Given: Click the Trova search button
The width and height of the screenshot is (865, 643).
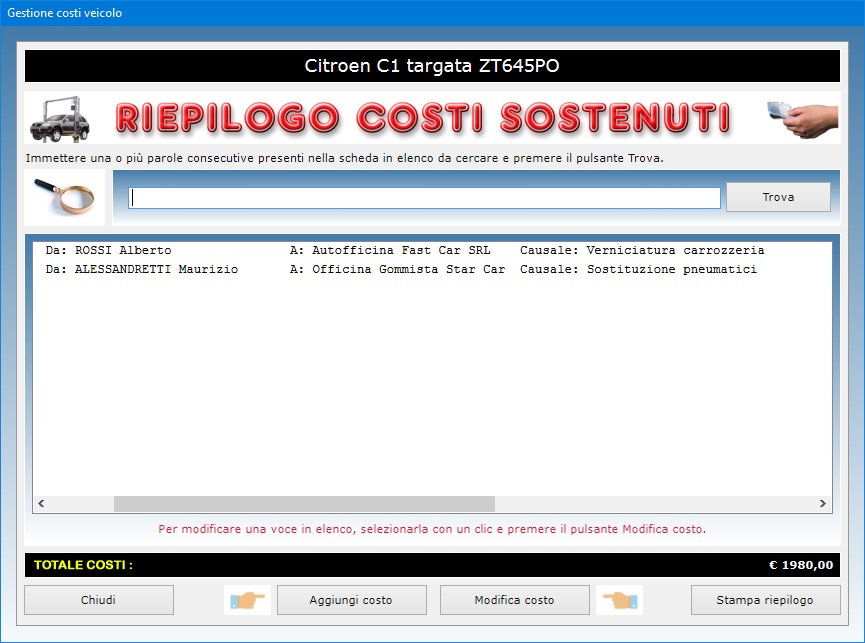Looking at the screenshot, I should tap(778, 197).
